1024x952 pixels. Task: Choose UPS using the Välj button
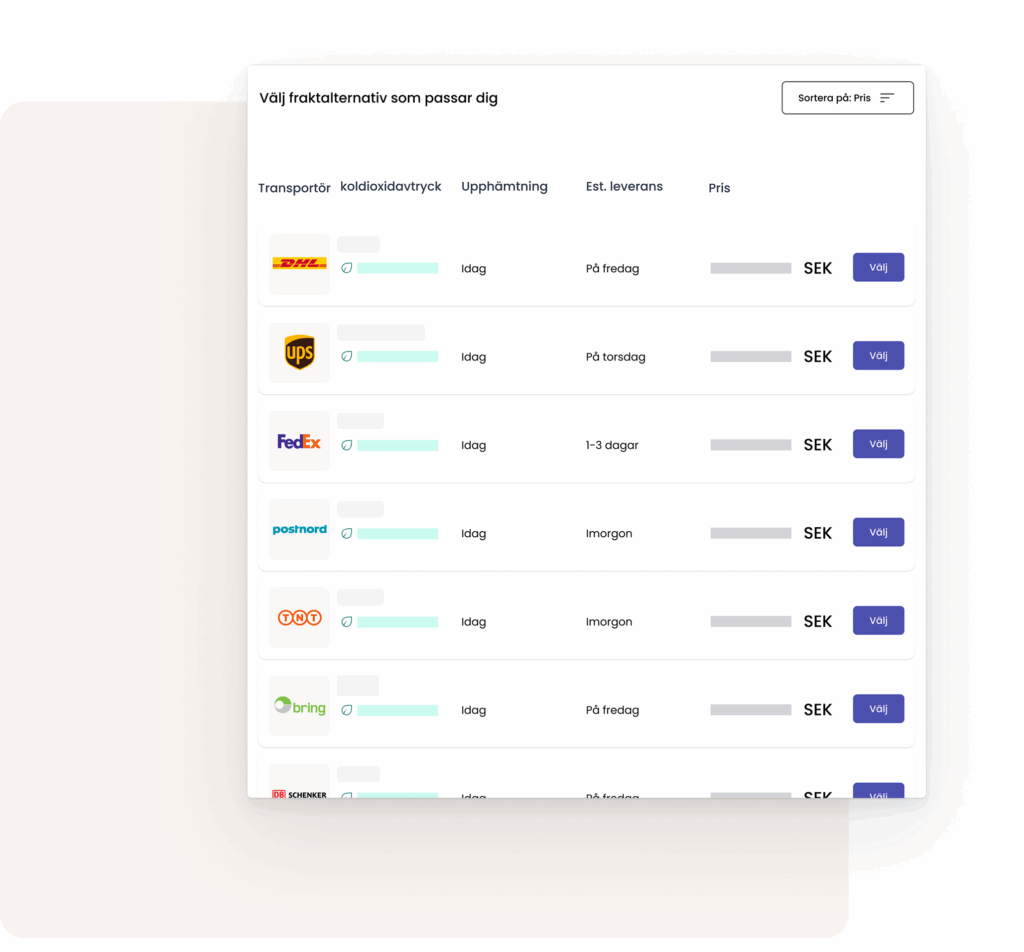tap(878, 355)
